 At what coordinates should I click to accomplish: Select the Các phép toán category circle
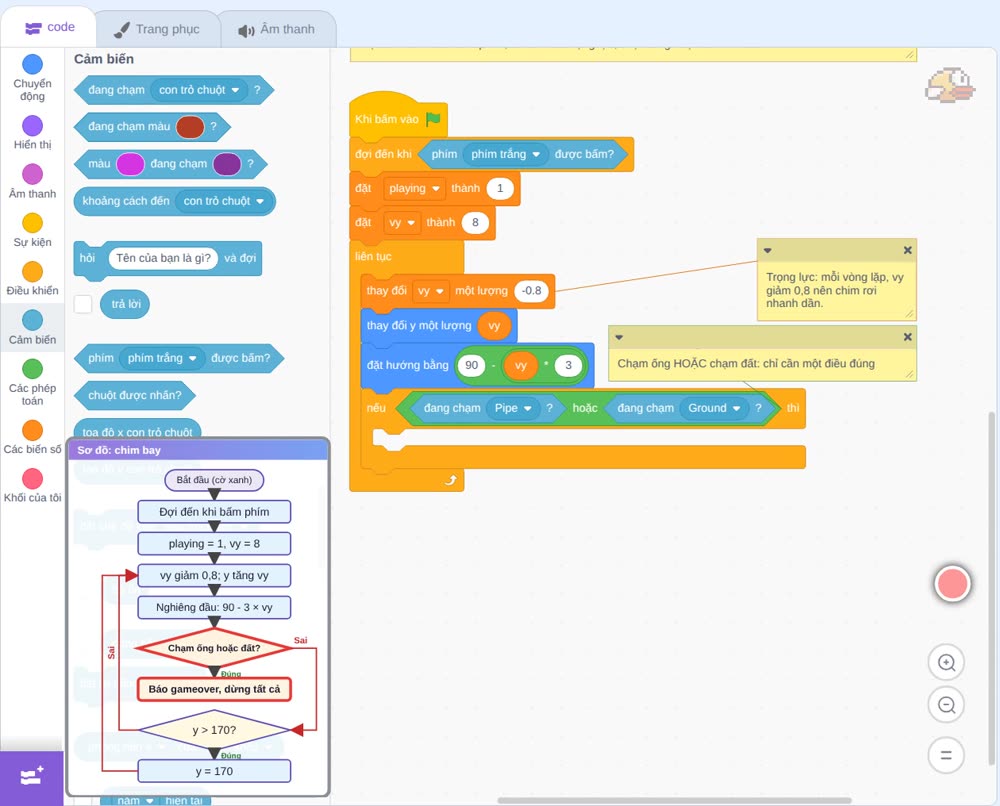click(x=33, y=369)
